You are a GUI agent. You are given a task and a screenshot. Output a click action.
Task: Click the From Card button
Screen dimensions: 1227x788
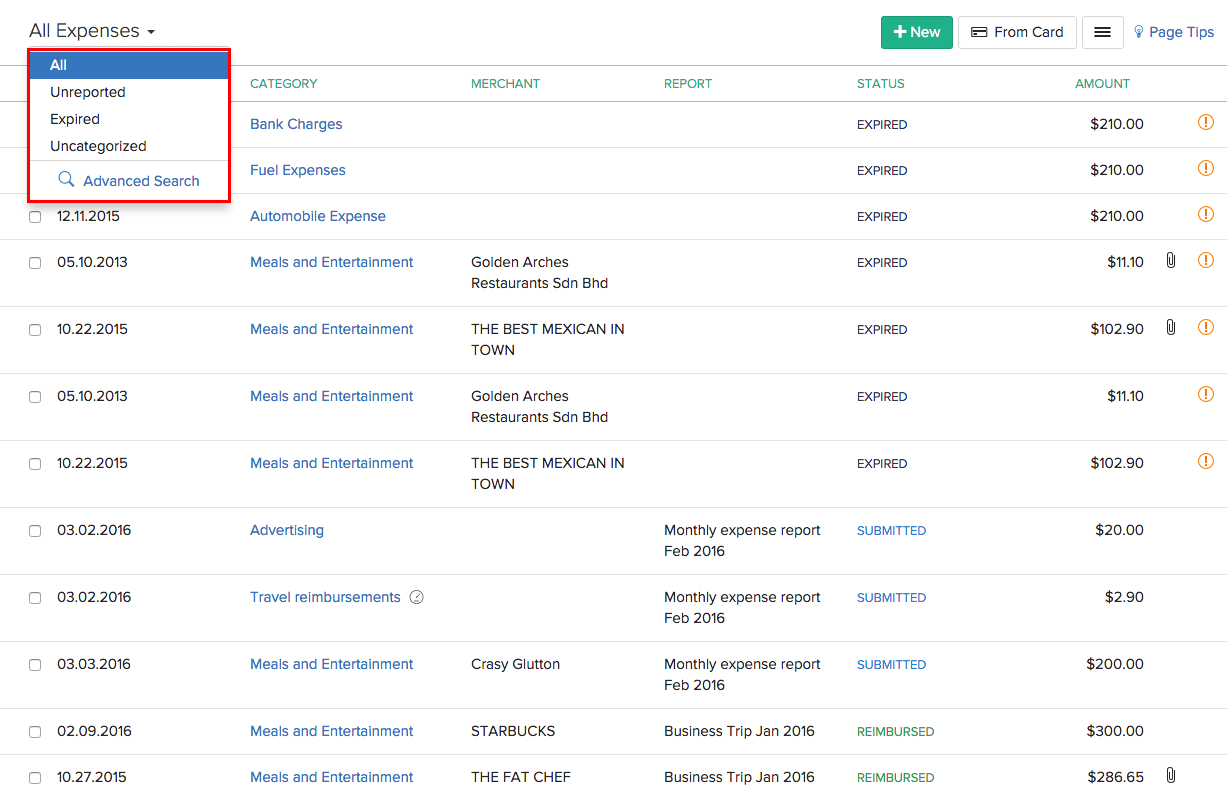pos(1017,32)
